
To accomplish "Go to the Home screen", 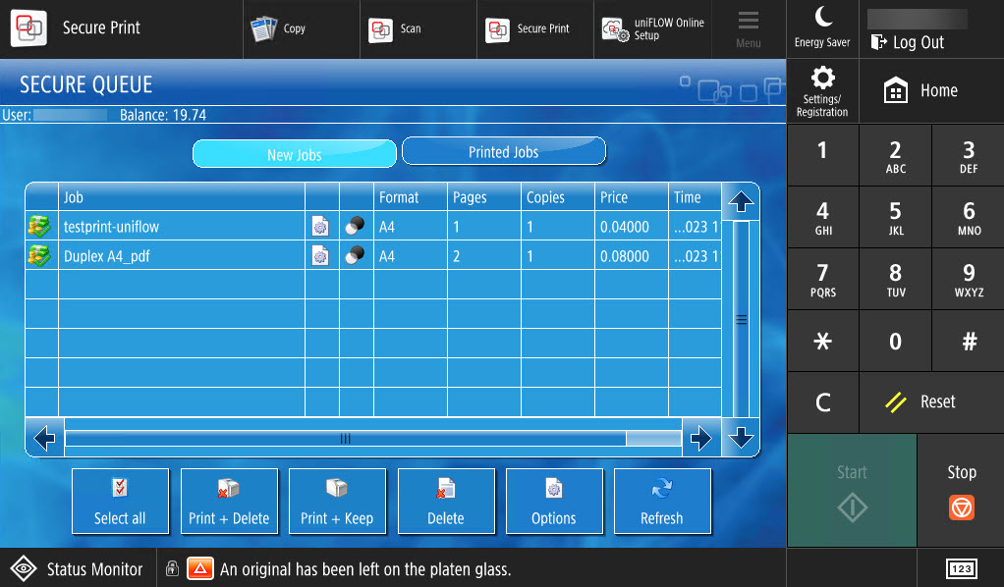I will click(x=922, y=90).
